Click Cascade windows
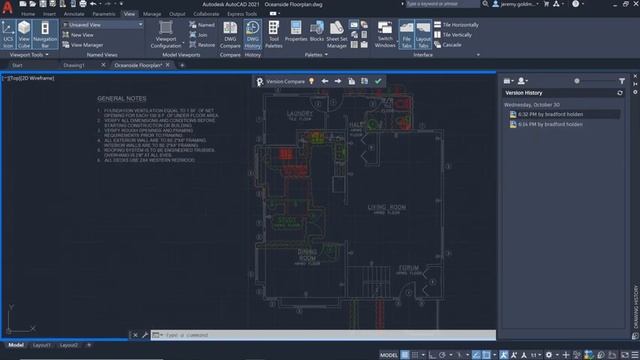The width and height of the screenshot is (640, 360). 448,45
